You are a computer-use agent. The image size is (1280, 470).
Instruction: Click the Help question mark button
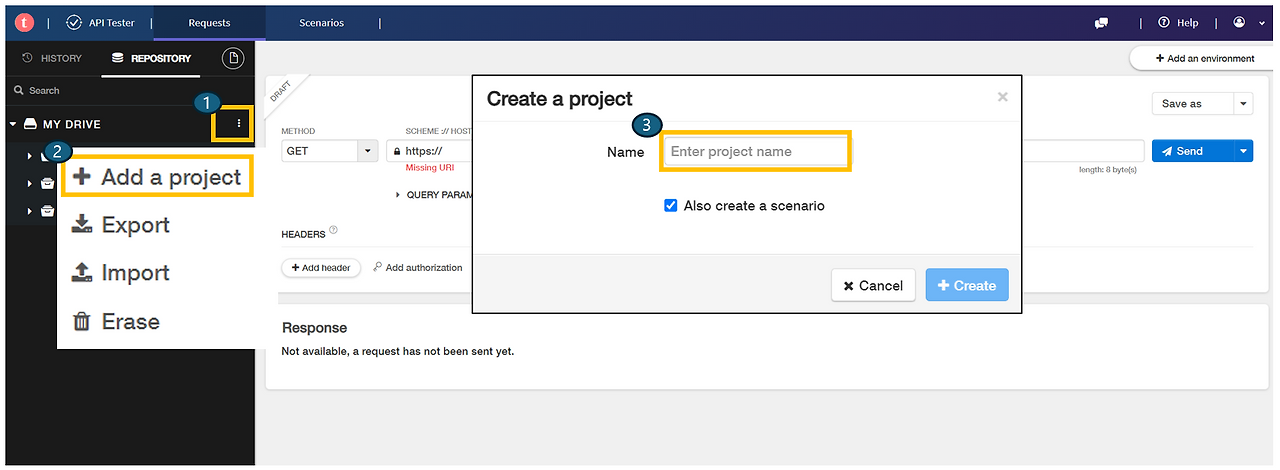click(x=1178, y=23)
